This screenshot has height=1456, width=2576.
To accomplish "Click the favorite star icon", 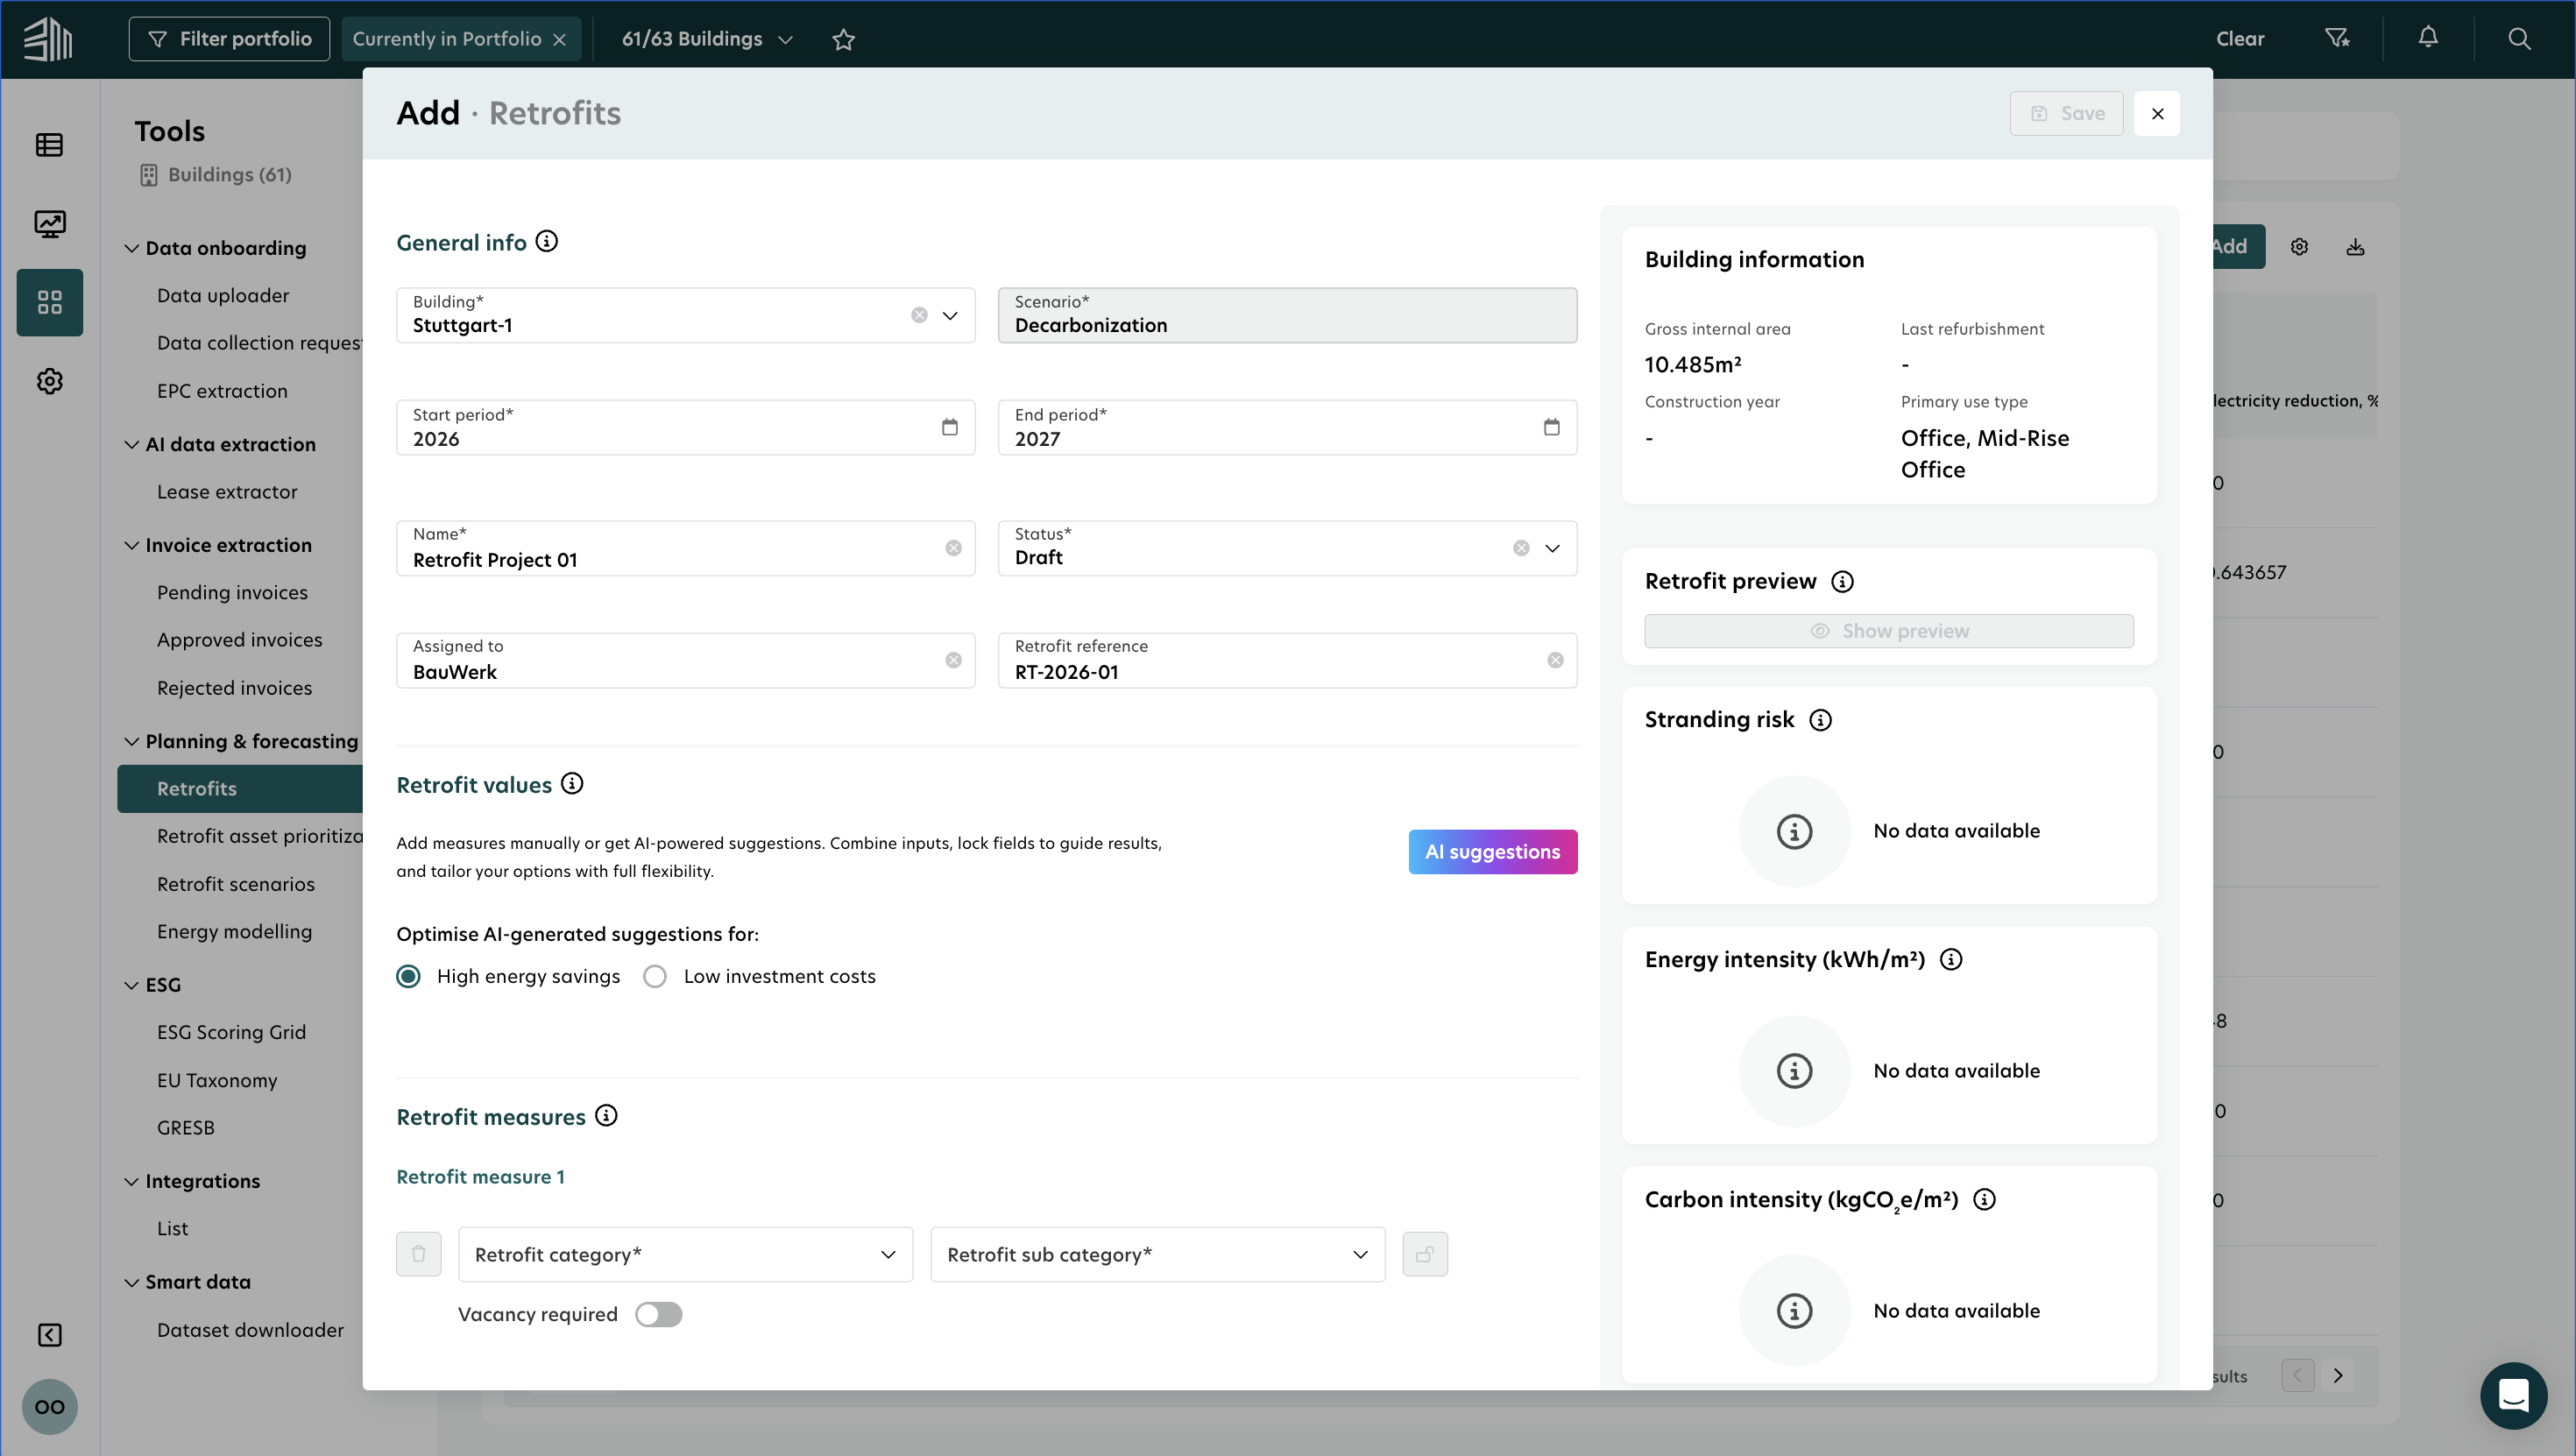I will click(x=843, y=39).
